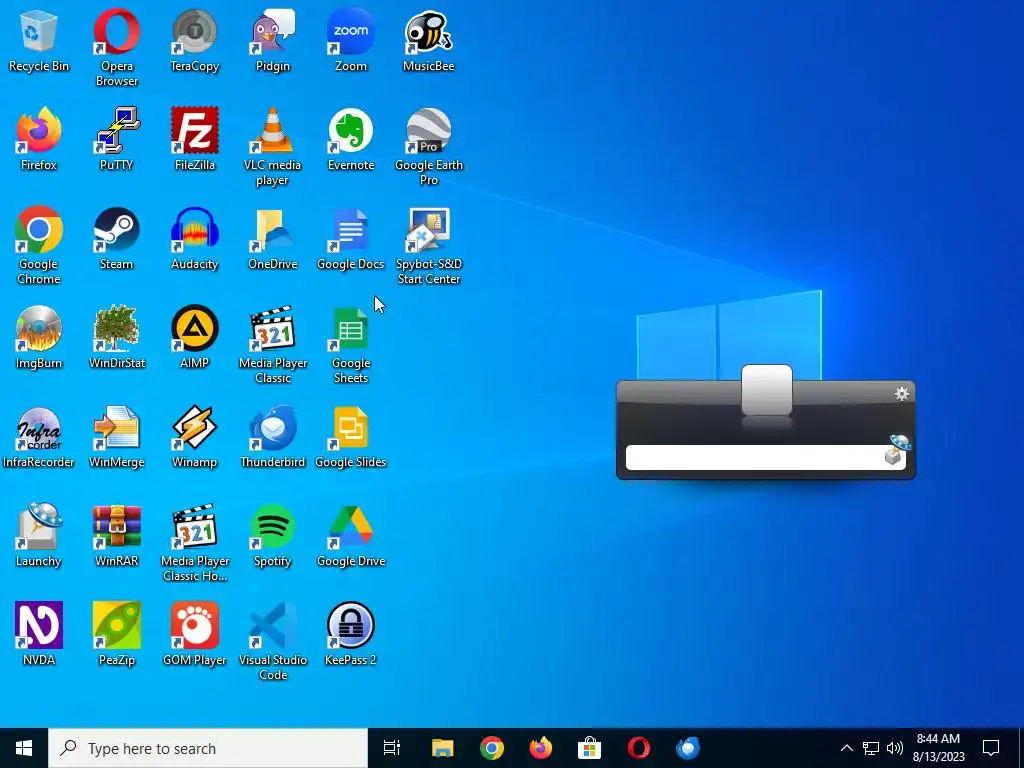Launch Opera from the taskbar
The image size is (1024, 768).
(639, 748)
